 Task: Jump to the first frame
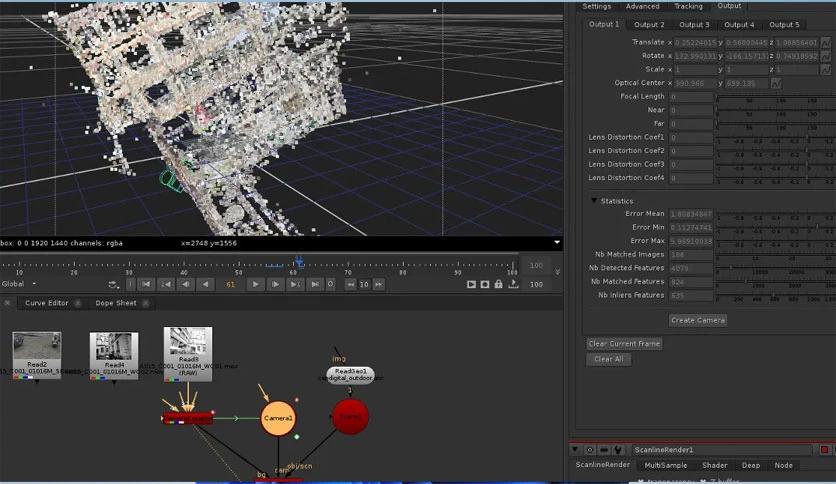[x=146, y=284]
